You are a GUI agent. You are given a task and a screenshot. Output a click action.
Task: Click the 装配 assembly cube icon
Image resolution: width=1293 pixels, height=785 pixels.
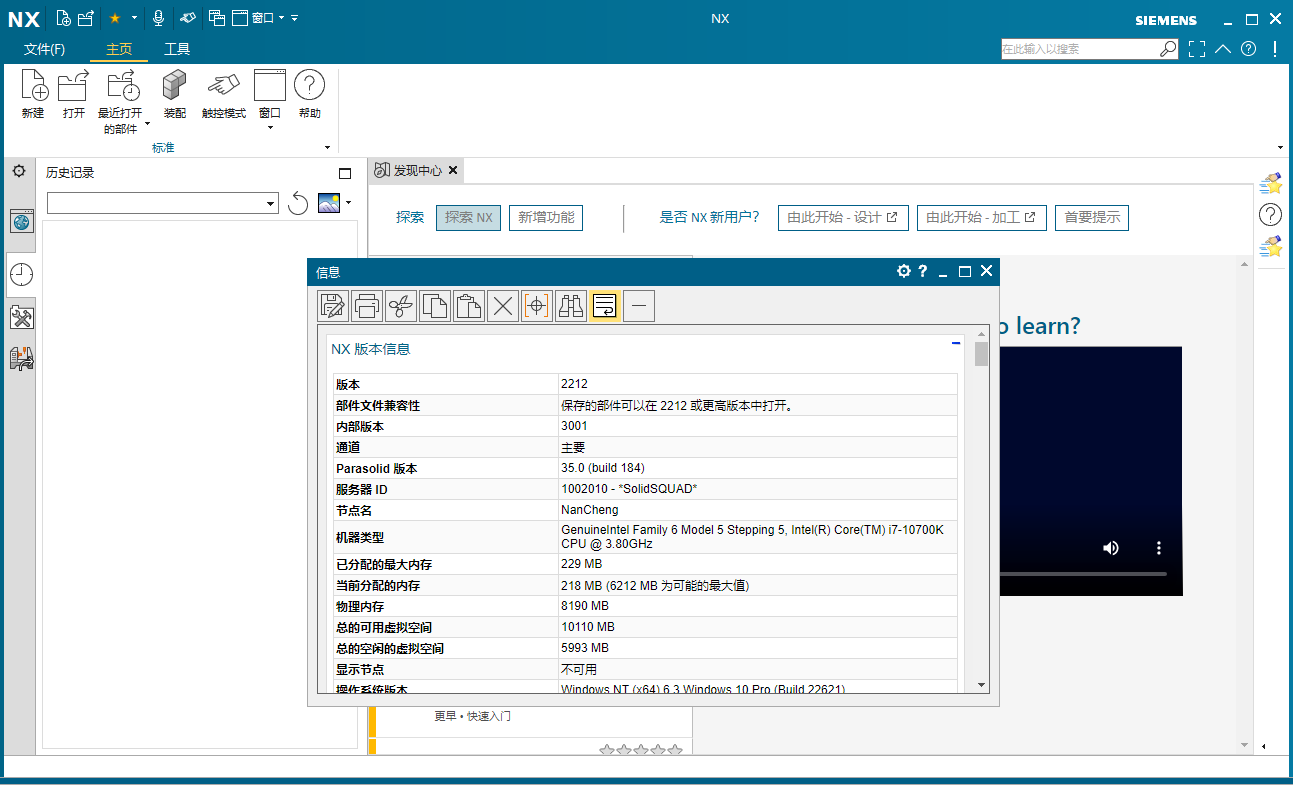[175, 85]
